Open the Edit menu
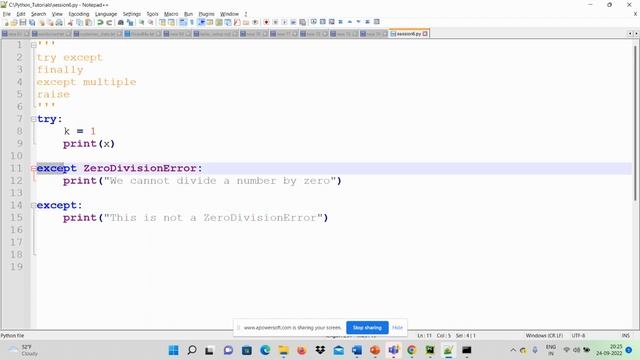The height and width of the screenshot is (360, 640). (21, 14)
